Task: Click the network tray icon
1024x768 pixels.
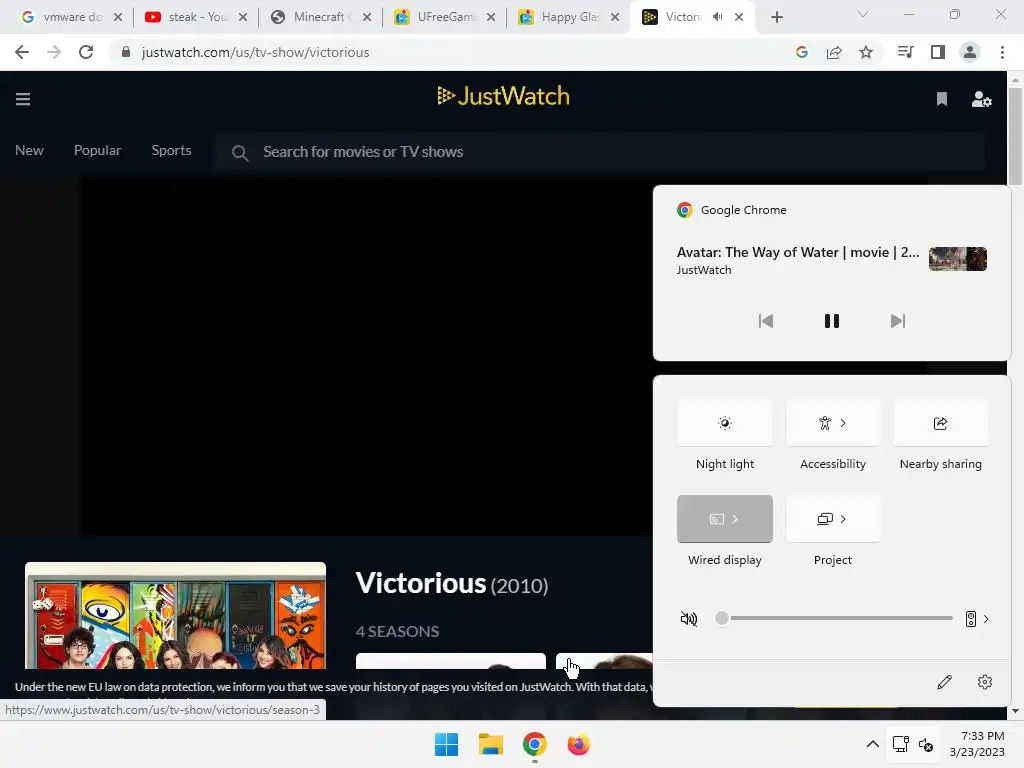Action: coord(901,744)
